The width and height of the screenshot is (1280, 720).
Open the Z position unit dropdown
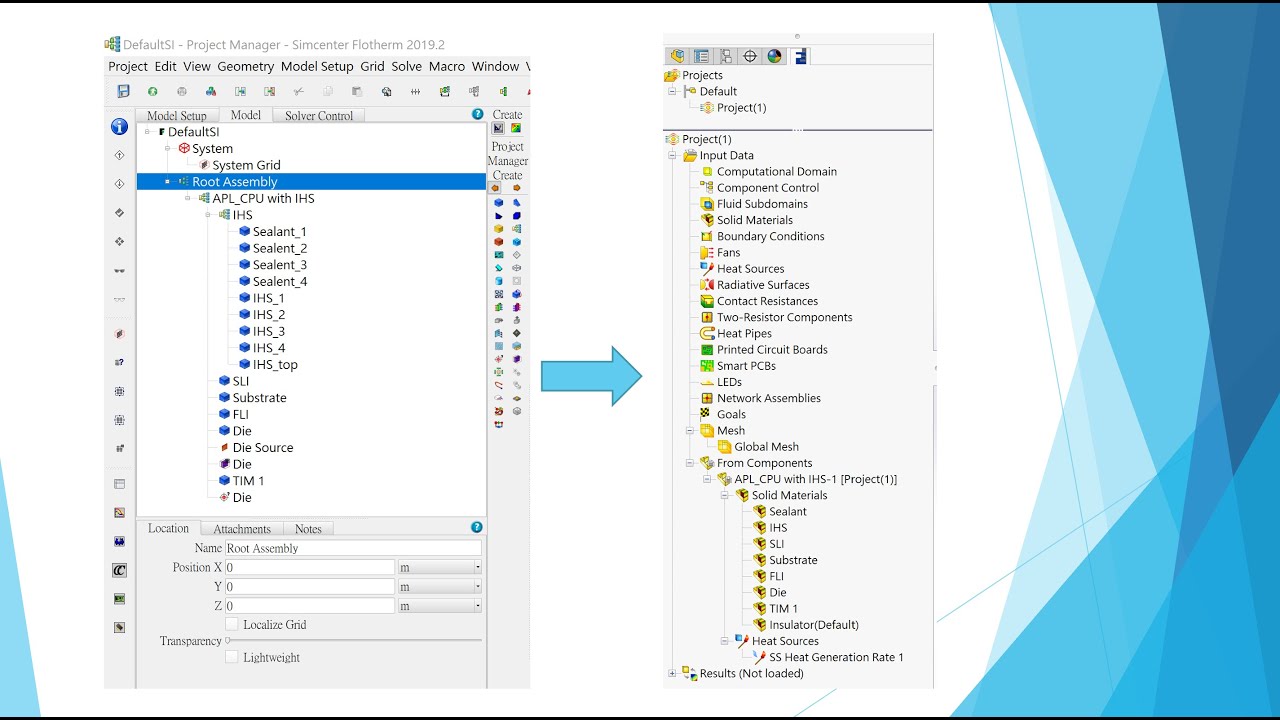click(440, 605)
